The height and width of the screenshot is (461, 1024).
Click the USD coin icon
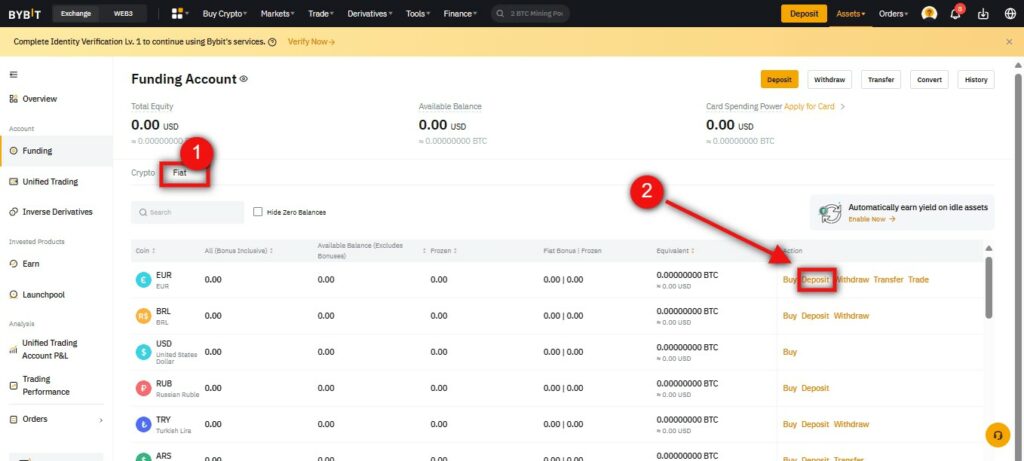(143, 352)
